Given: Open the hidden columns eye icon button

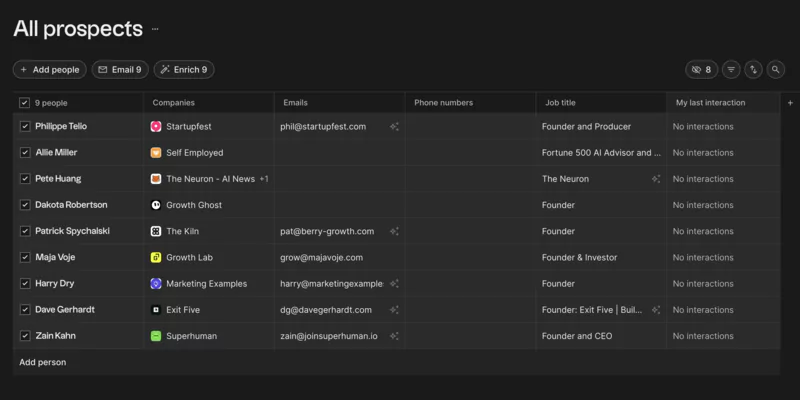Looking at the screenshot, I should click(702, 69).
